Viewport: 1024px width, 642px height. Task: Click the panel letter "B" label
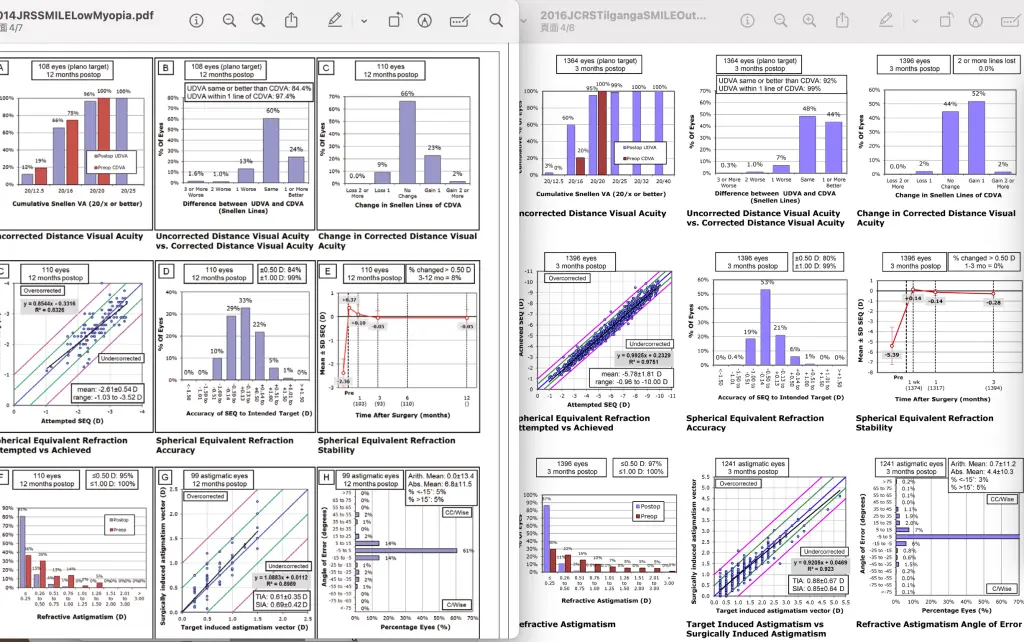[x=165, y=68]
